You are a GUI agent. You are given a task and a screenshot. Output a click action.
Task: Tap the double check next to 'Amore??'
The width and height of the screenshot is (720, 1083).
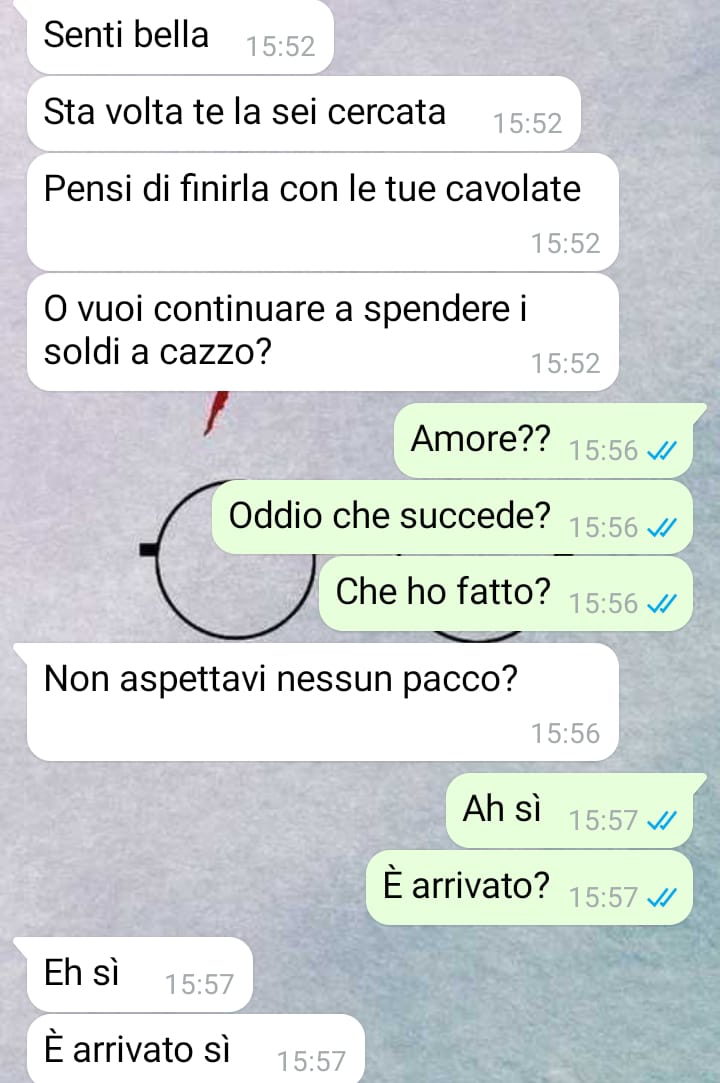click(661, 451)
